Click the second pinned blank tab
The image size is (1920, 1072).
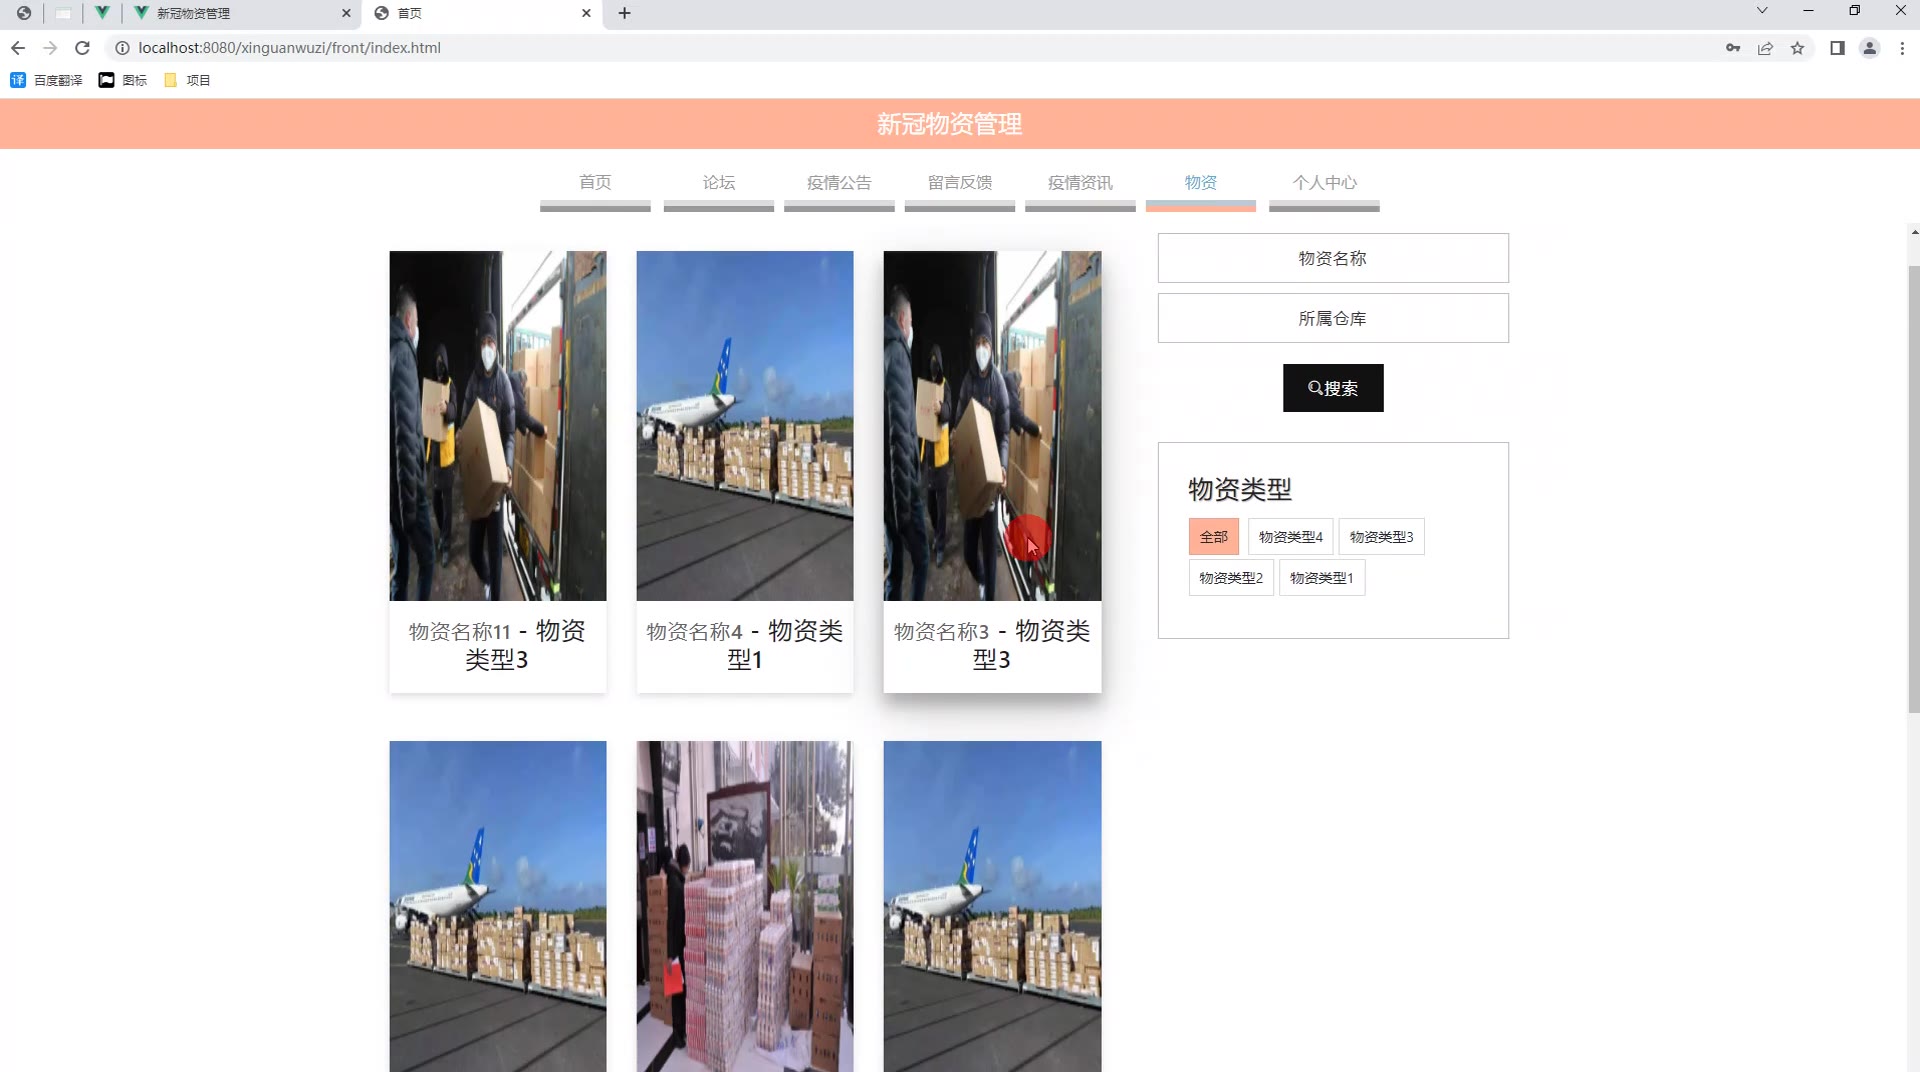pyautogui.click(x=63, y=13)
